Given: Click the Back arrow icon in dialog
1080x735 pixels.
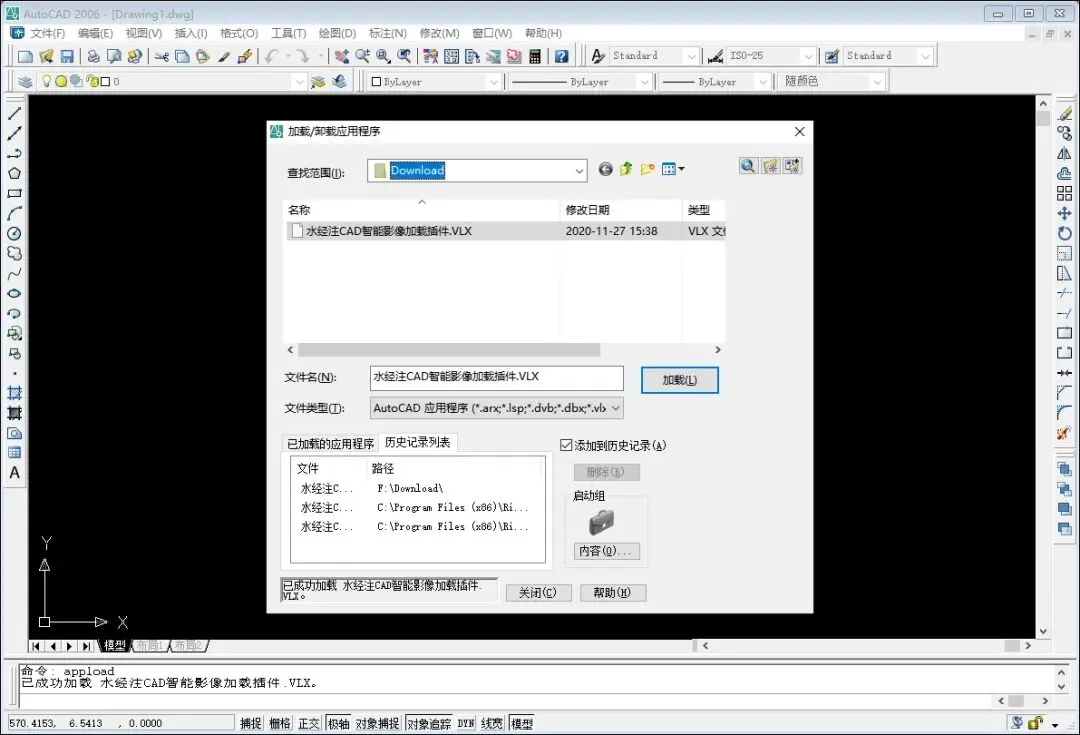Looking at the screenshot, I should [x=605, y=169].
